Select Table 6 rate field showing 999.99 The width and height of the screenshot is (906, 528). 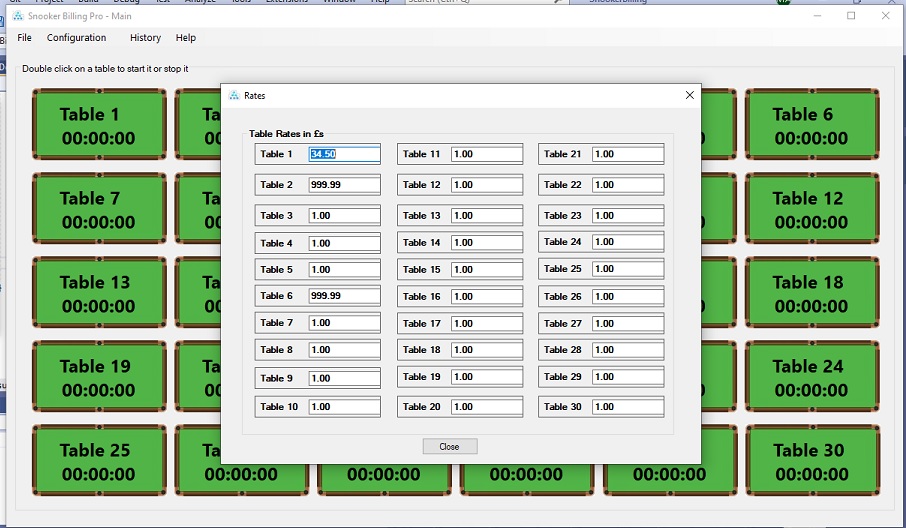tap(344, 296)
